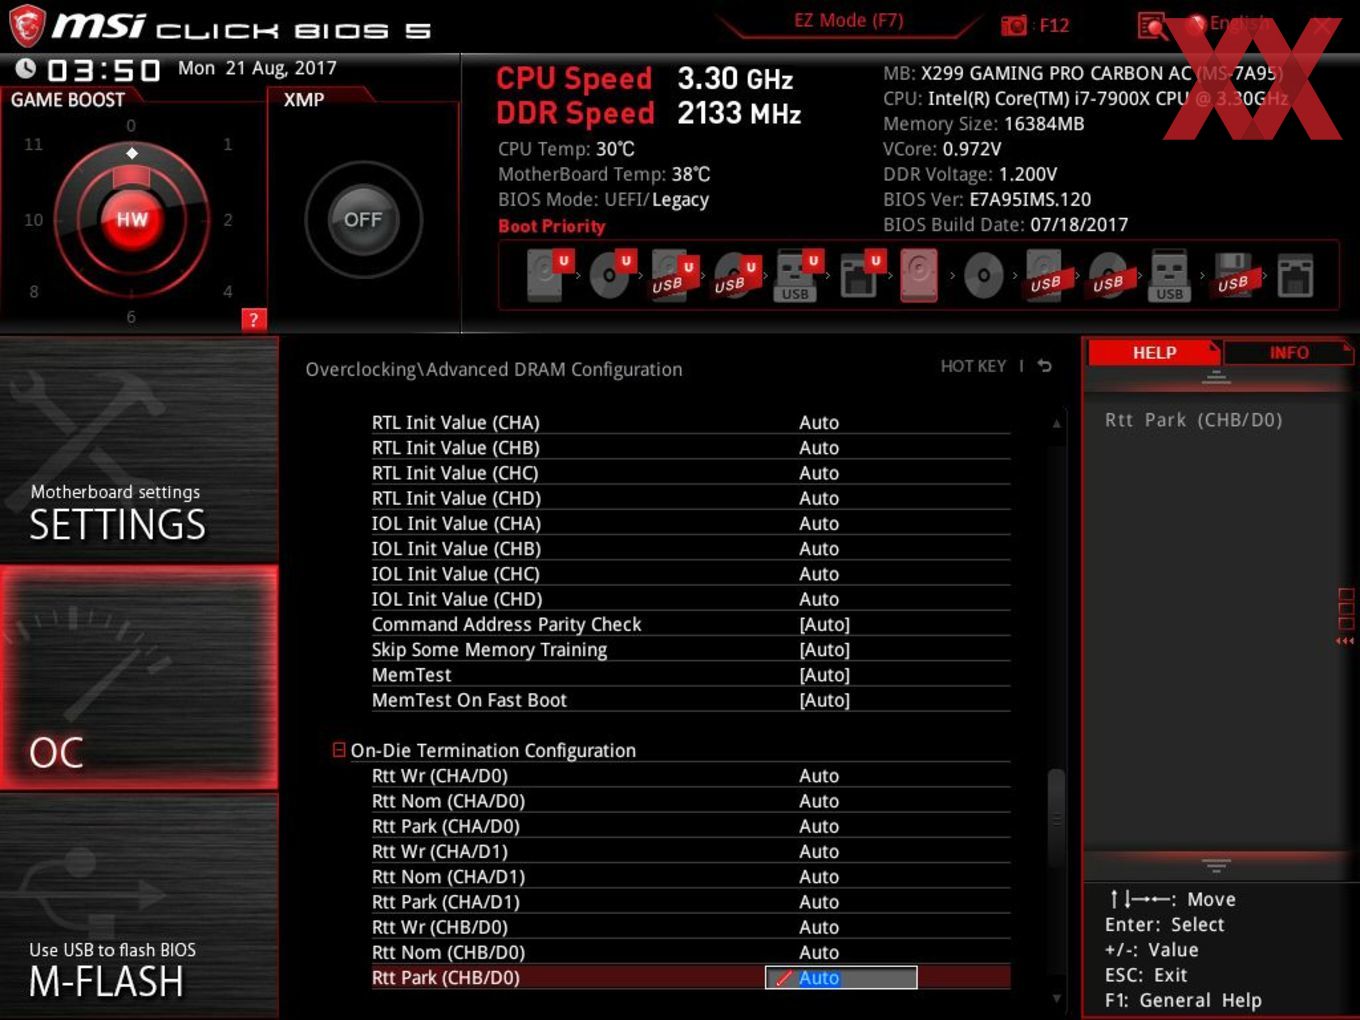The width and height of the screenshot is (1360, 1020).
Task: Select the legacy CD/DVD boot icon without badge
Action: click(984, 276)
